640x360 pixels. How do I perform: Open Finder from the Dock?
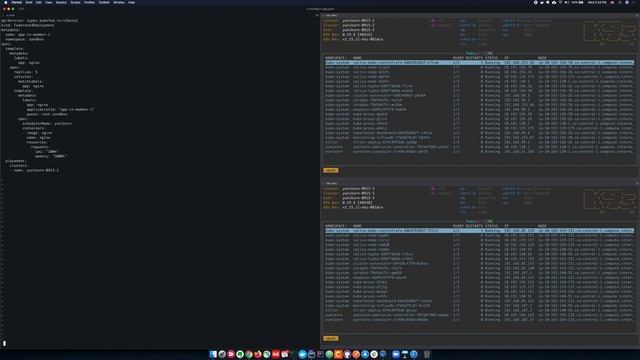tap(213, 354)
